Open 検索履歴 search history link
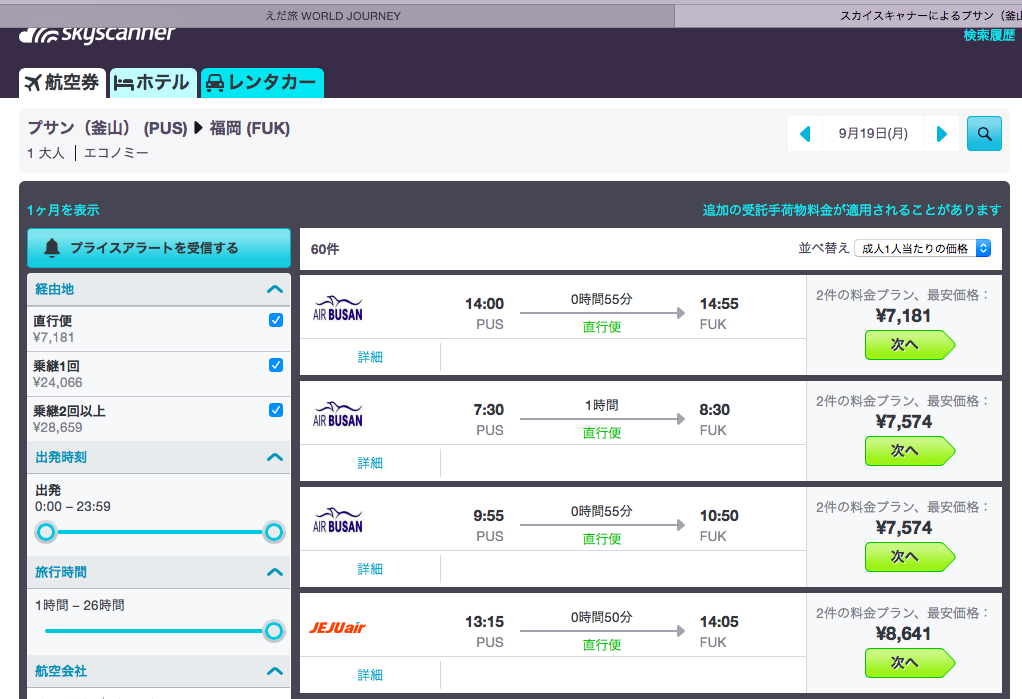 coord(989,35)
